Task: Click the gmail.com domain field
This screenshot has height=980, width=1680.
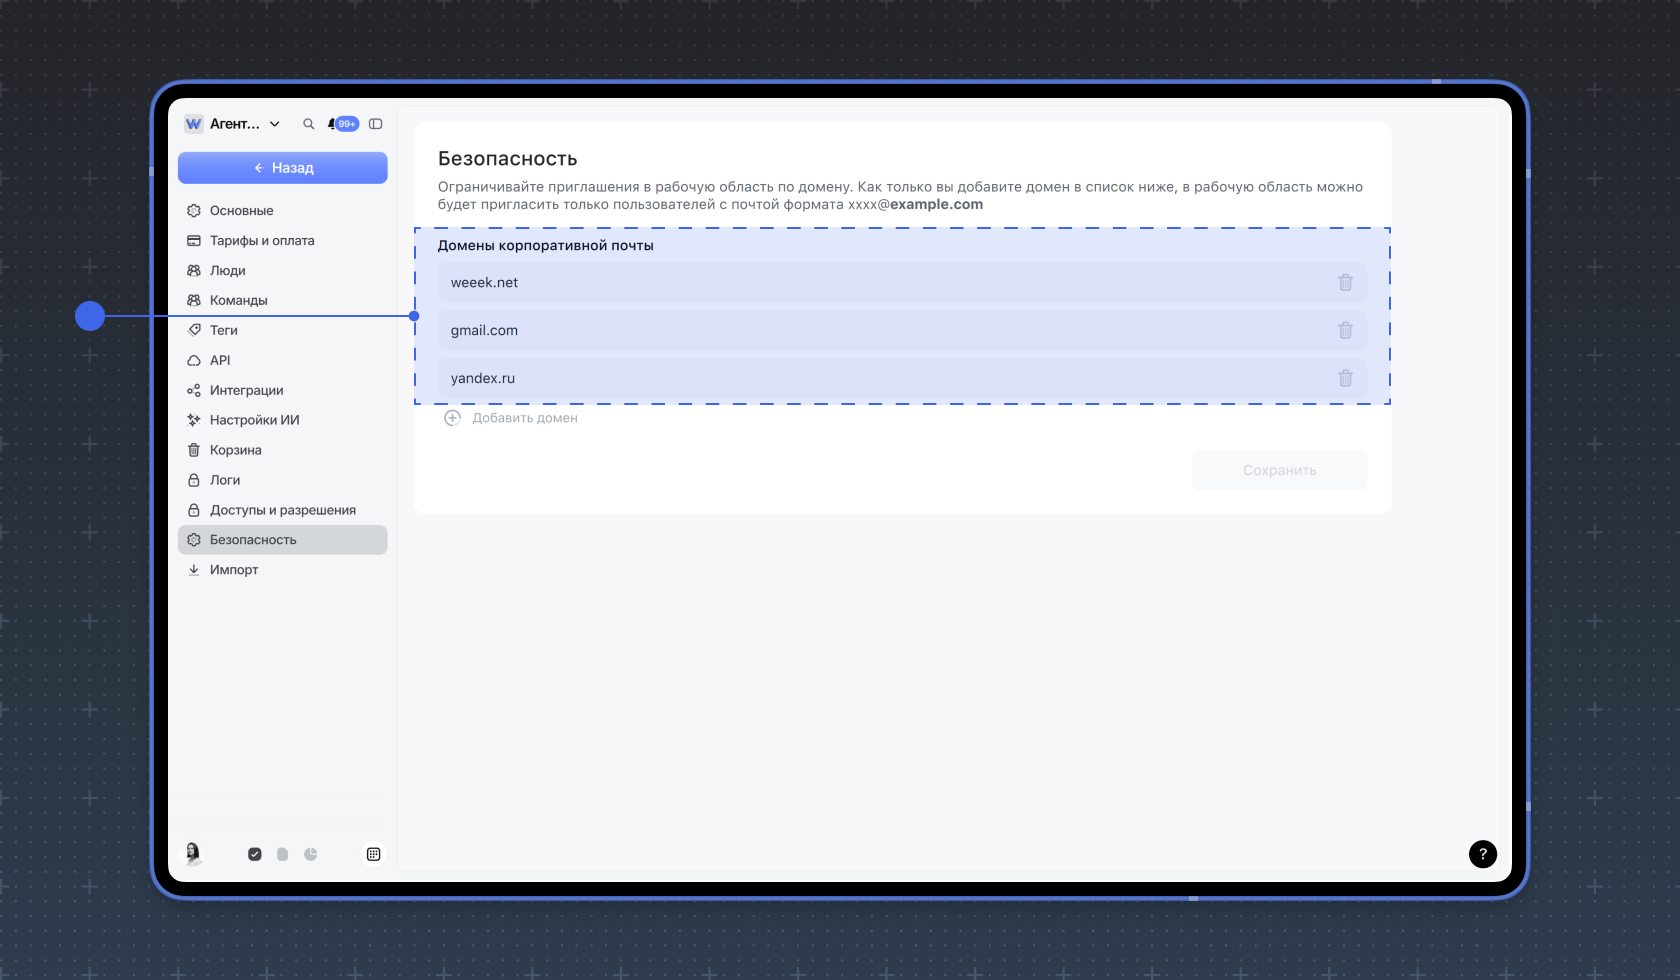Action: (880, 331)
